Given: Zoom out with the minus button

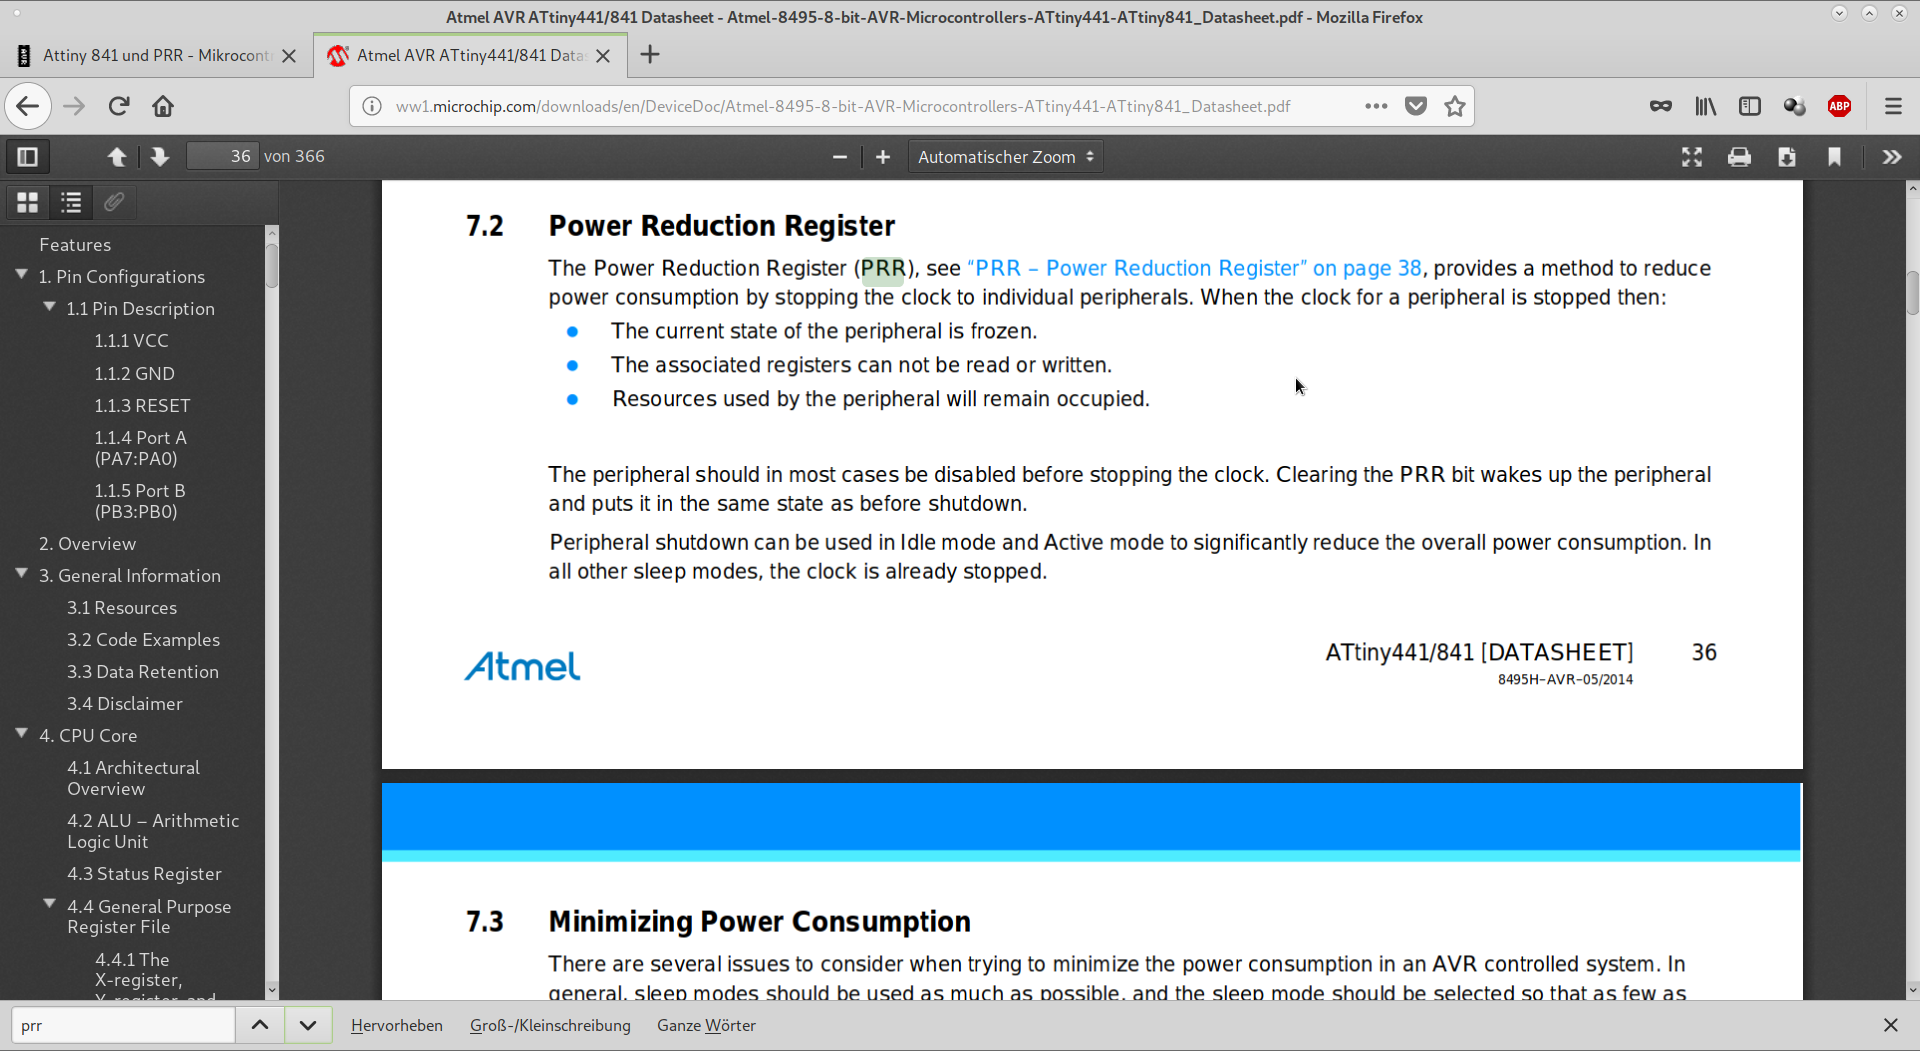Looking at the screenshot, I should 840,157.
